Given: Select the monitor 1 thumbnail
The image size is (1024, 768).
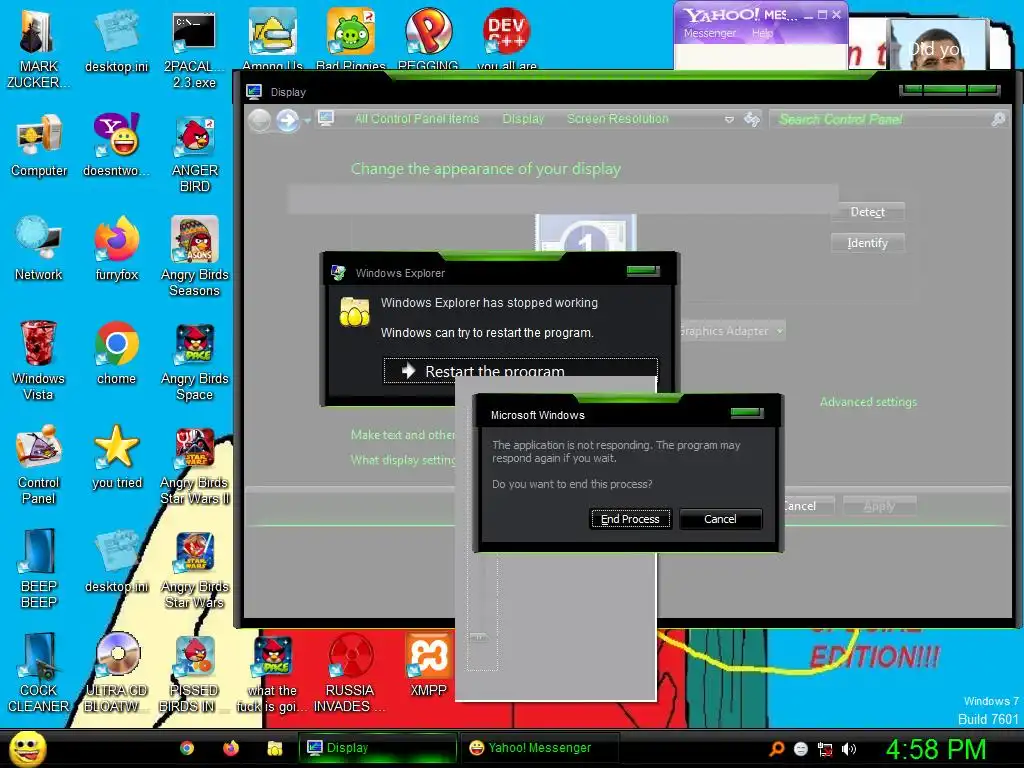Looking at the screenshot, I should coord(586,233).
